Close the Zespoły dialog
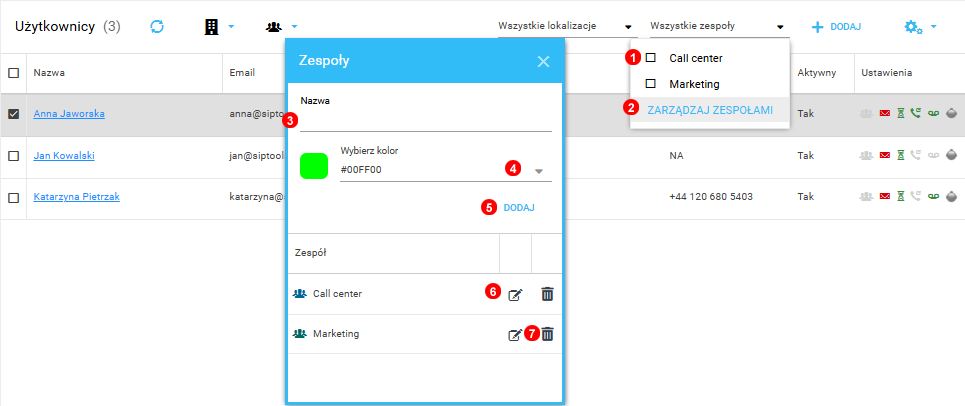965x406 pixels. pos(543,61)
